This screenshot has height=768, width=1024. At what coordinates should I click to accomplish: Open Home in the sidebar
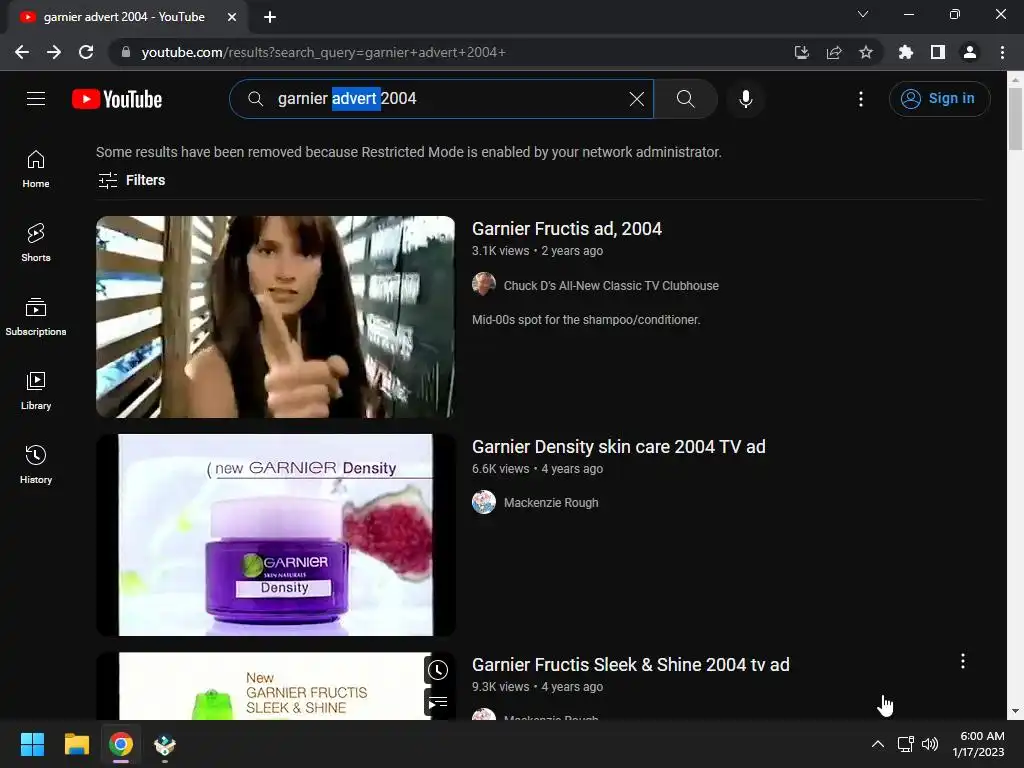[36, 168]
